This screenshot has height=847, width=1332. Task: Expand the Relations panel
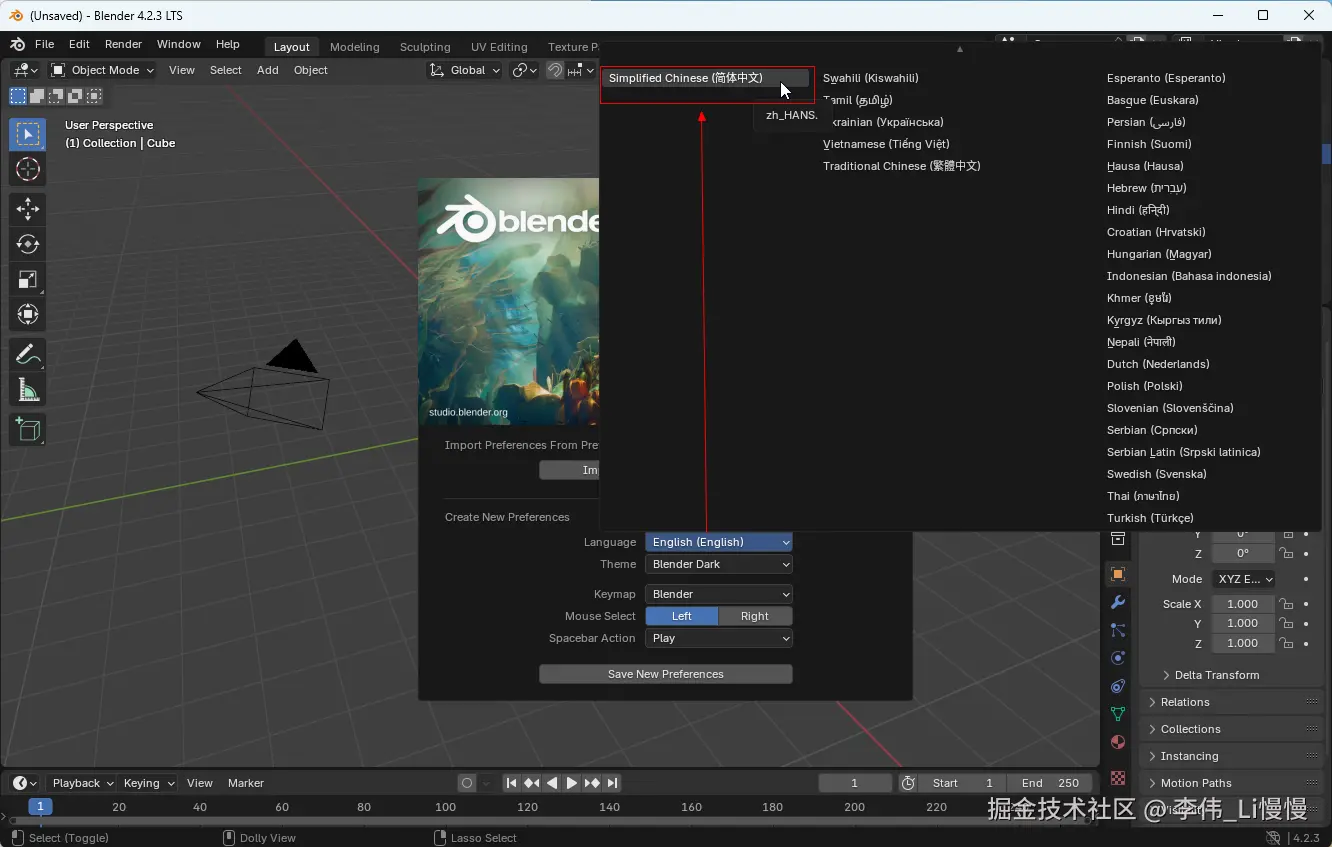(x=1232, y=702)
